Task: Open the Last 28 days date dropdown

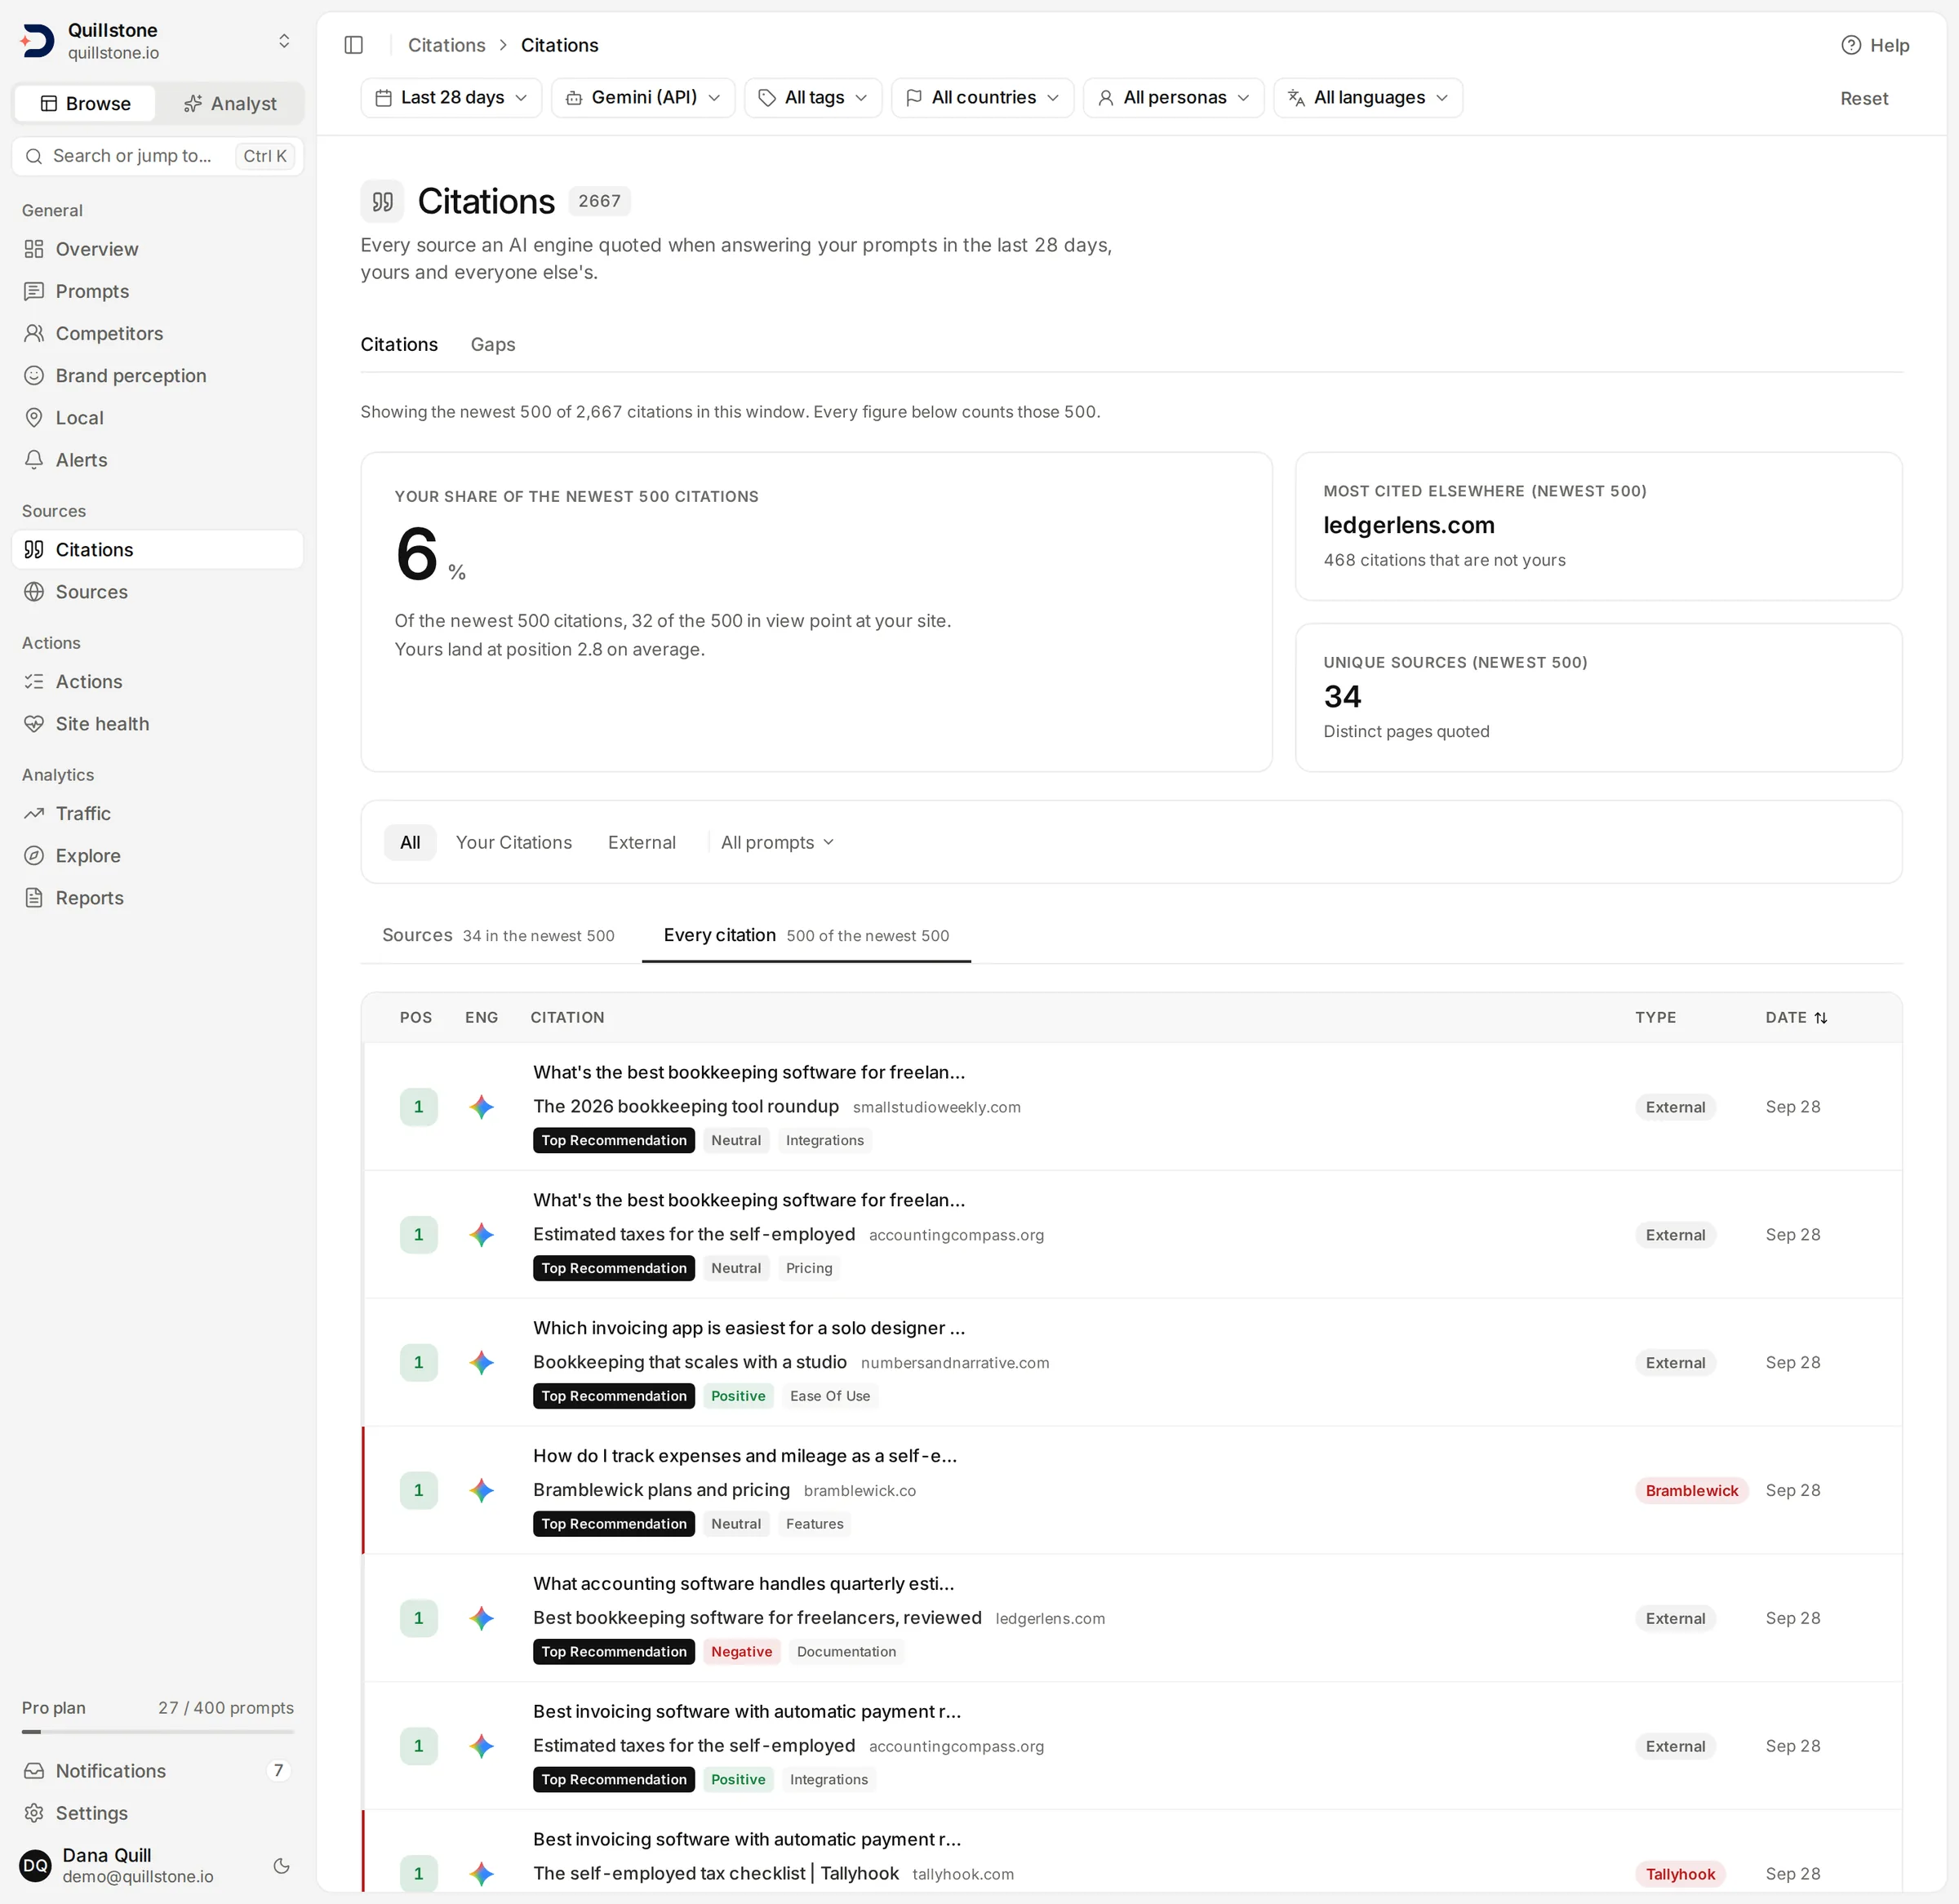Action: (x=451, y=97)
